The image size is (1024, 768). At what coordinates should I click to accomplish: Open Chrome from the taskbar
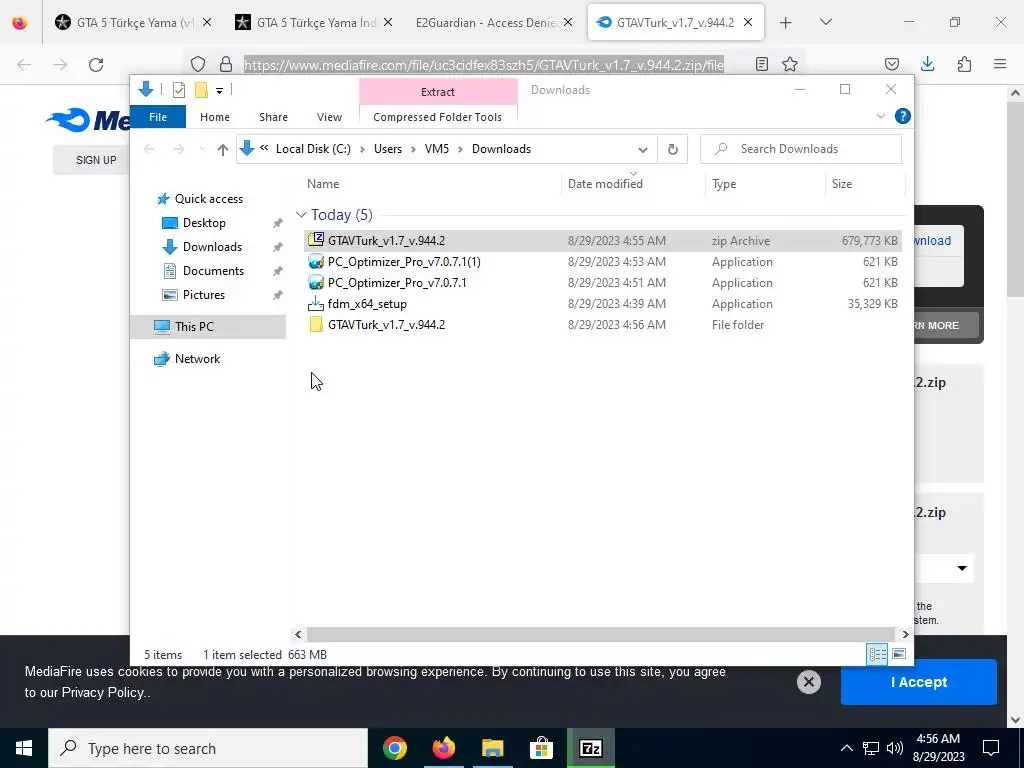(x=394, y=748)
